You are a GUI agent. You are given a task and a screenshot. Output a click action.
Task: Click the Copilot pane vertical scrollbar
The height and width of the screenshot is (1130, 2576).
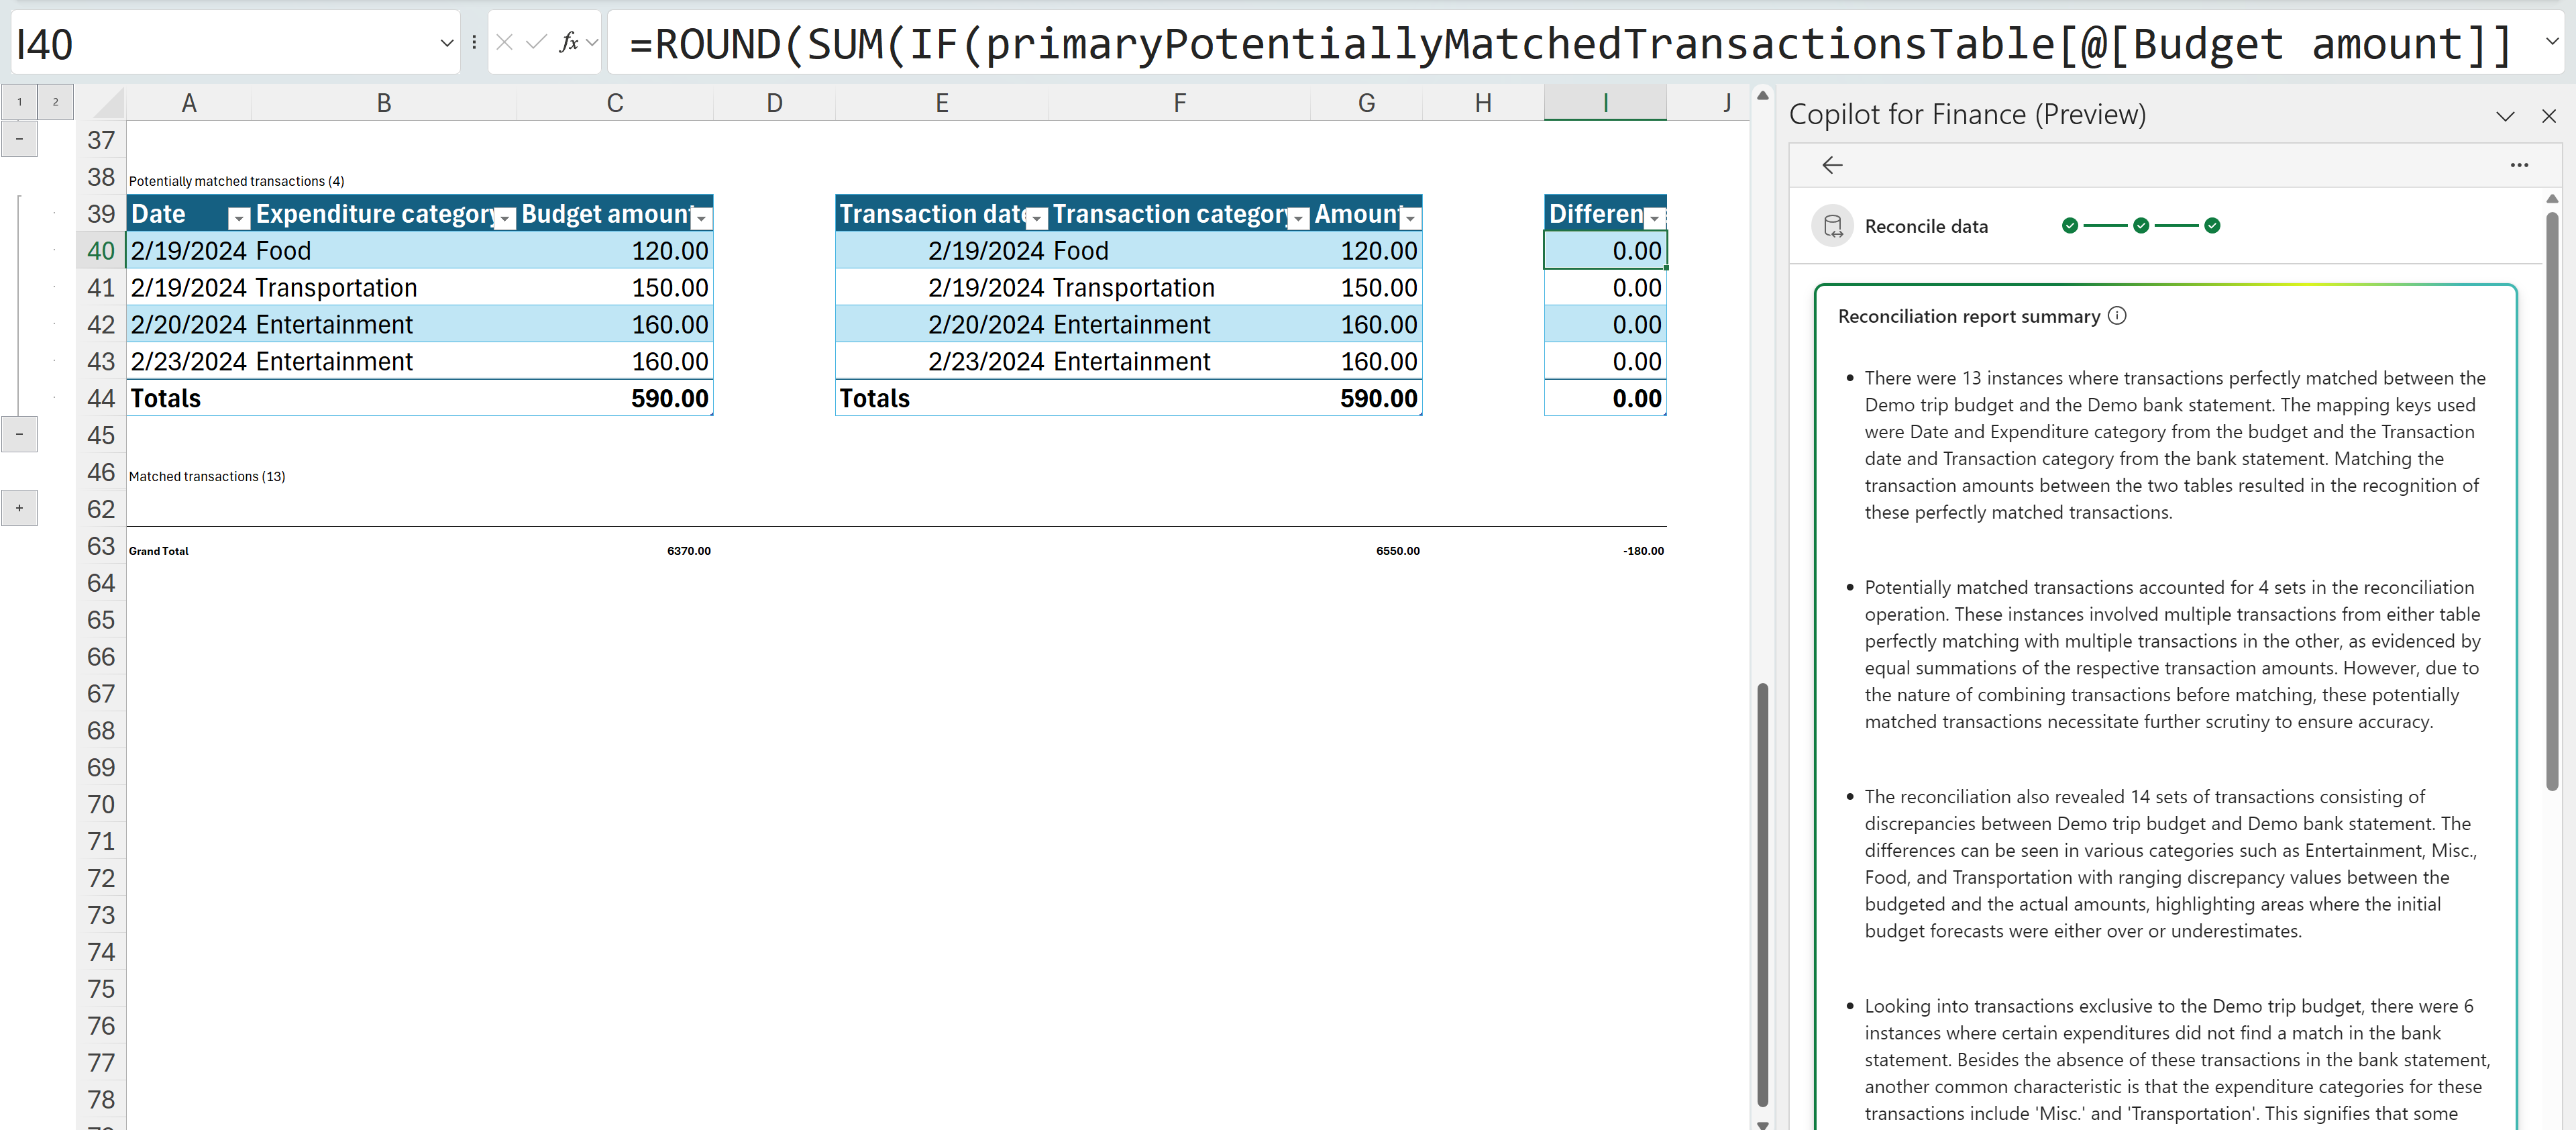click(2551, 500)
